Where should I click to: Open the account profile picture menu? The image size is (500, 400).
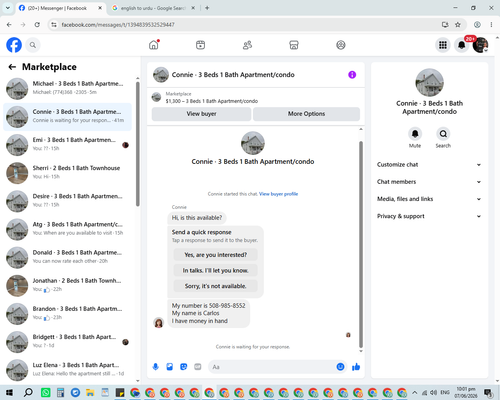[x=480, y=45]
